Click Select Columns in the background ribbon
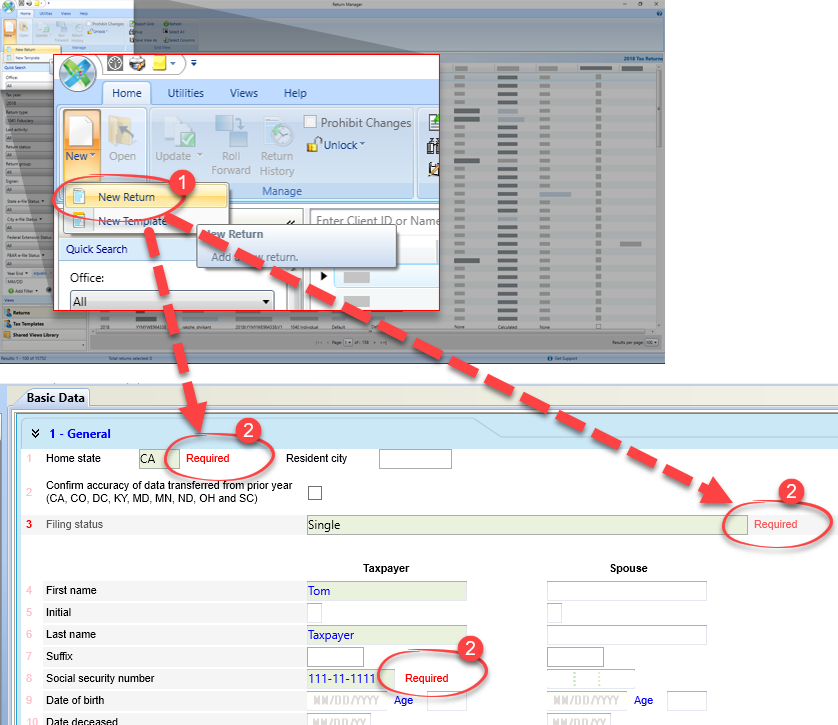Image resolution: width=838 pixels, height=725 pixels. point(179,40)
